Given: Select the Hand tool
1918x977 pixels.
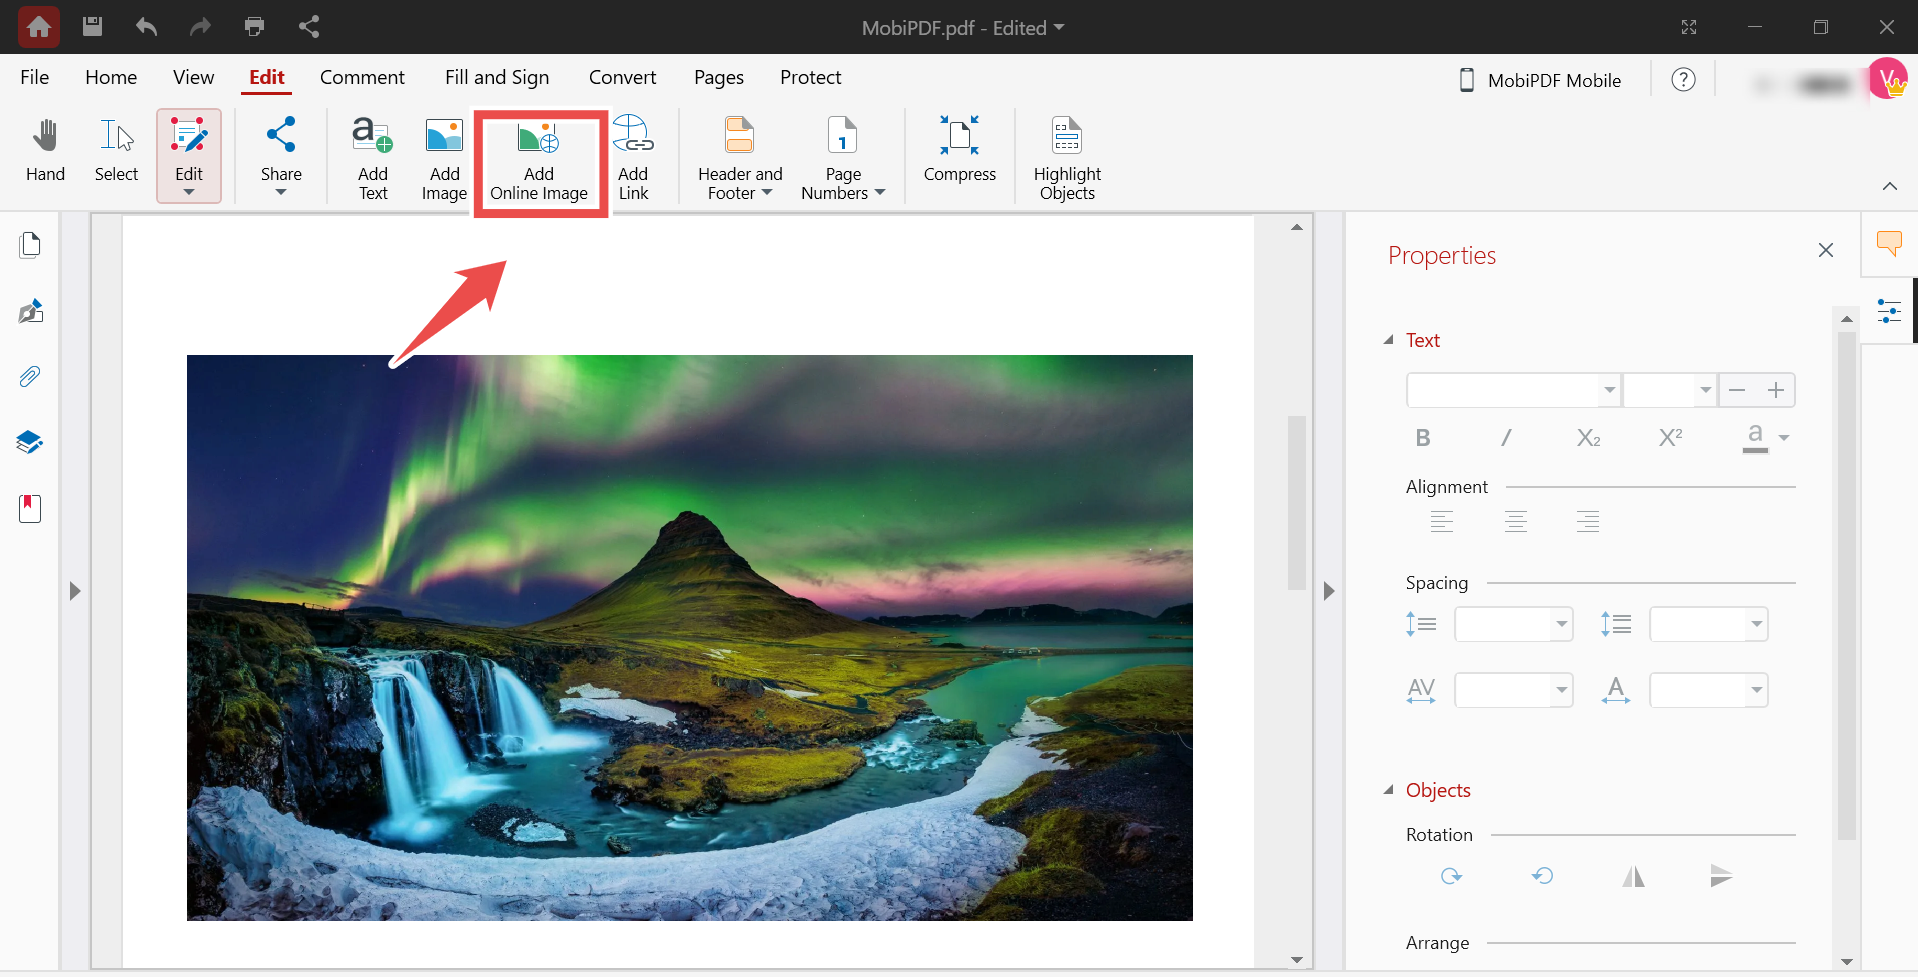Looking at the screenshot, I should pos(45,152).
